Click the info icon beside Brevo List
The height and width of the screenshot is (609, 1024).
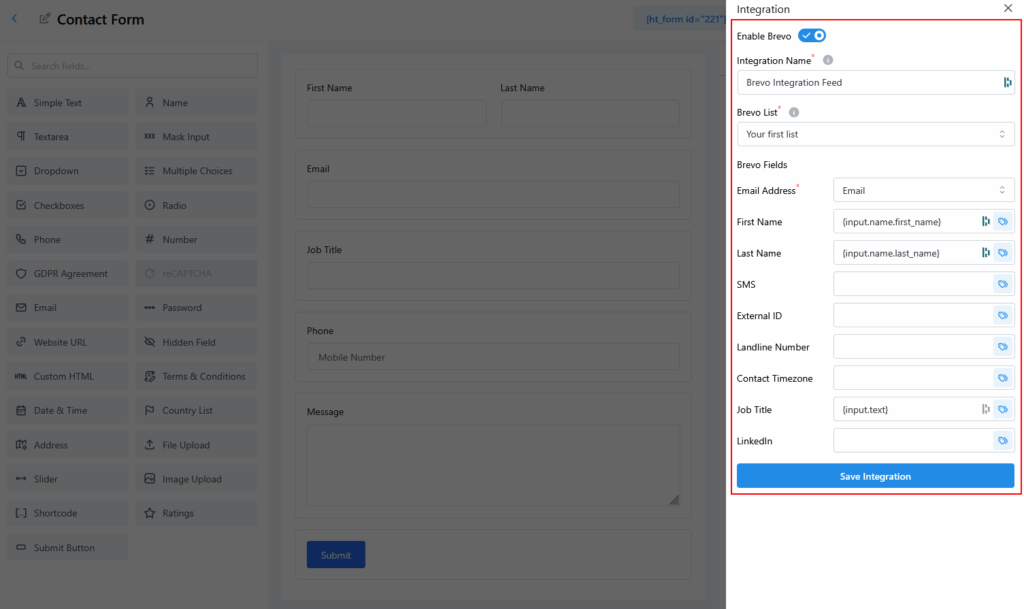coord(794,113)
